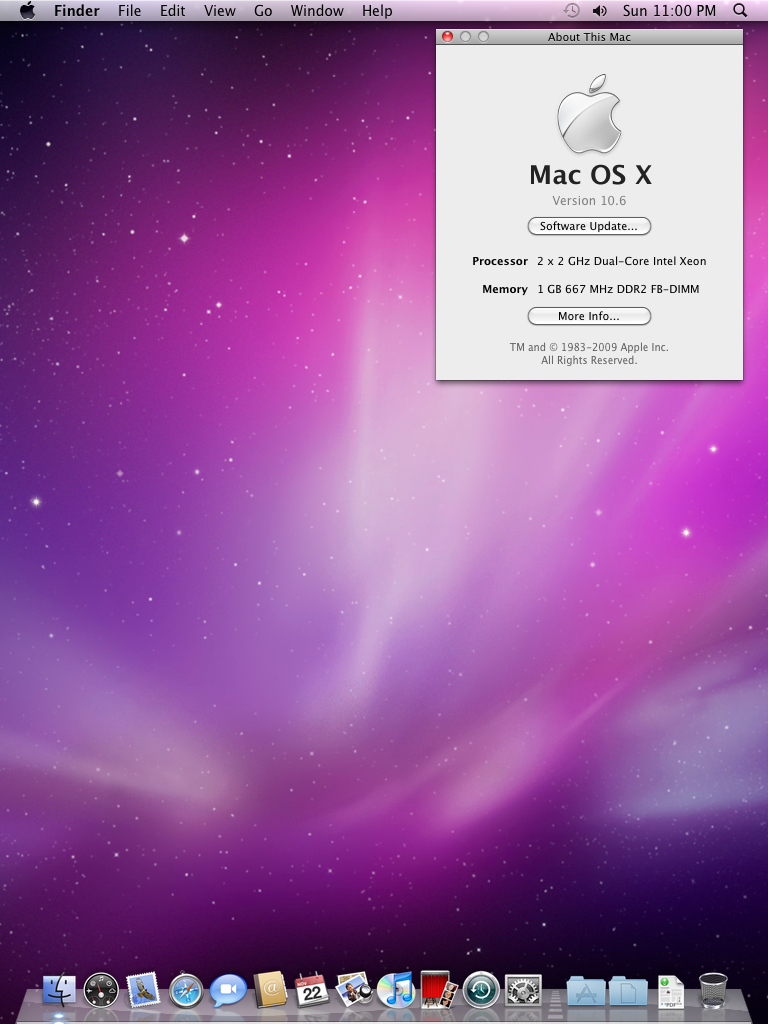Open the Finder menu
The image size is (768, 1024).
(x=76, y=10)
